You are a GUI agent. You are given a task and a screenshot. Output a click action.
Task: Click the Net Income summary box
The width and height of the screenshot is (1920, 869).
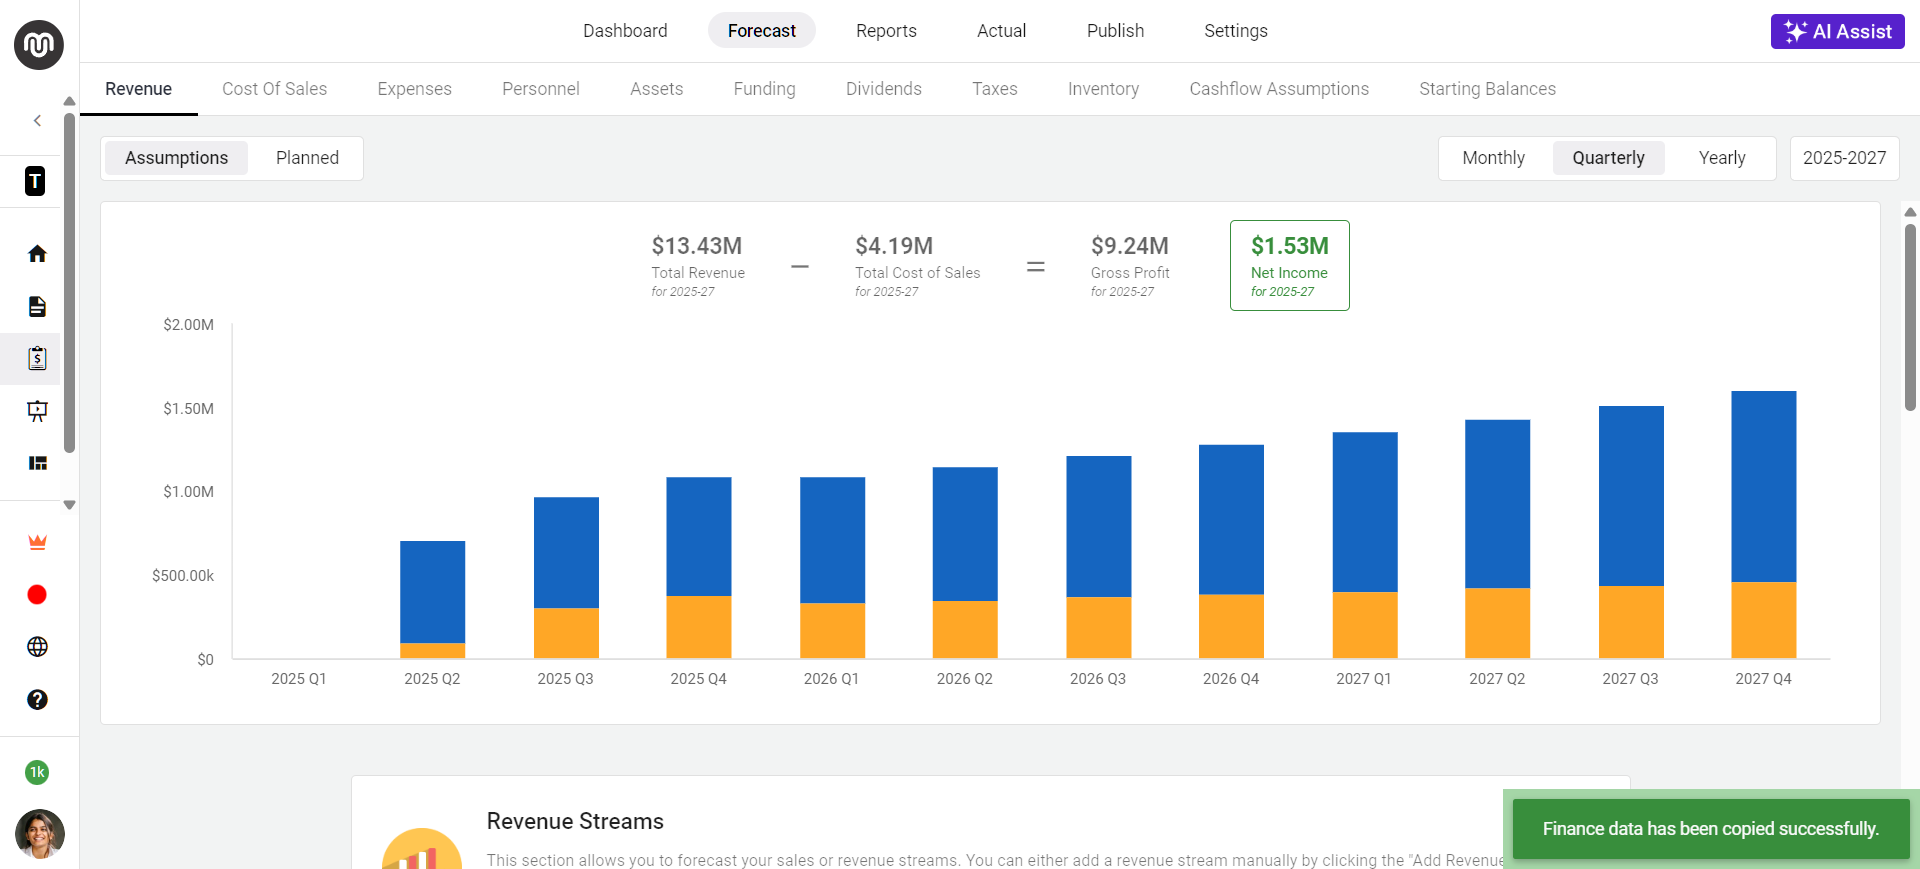point(1289,266)
